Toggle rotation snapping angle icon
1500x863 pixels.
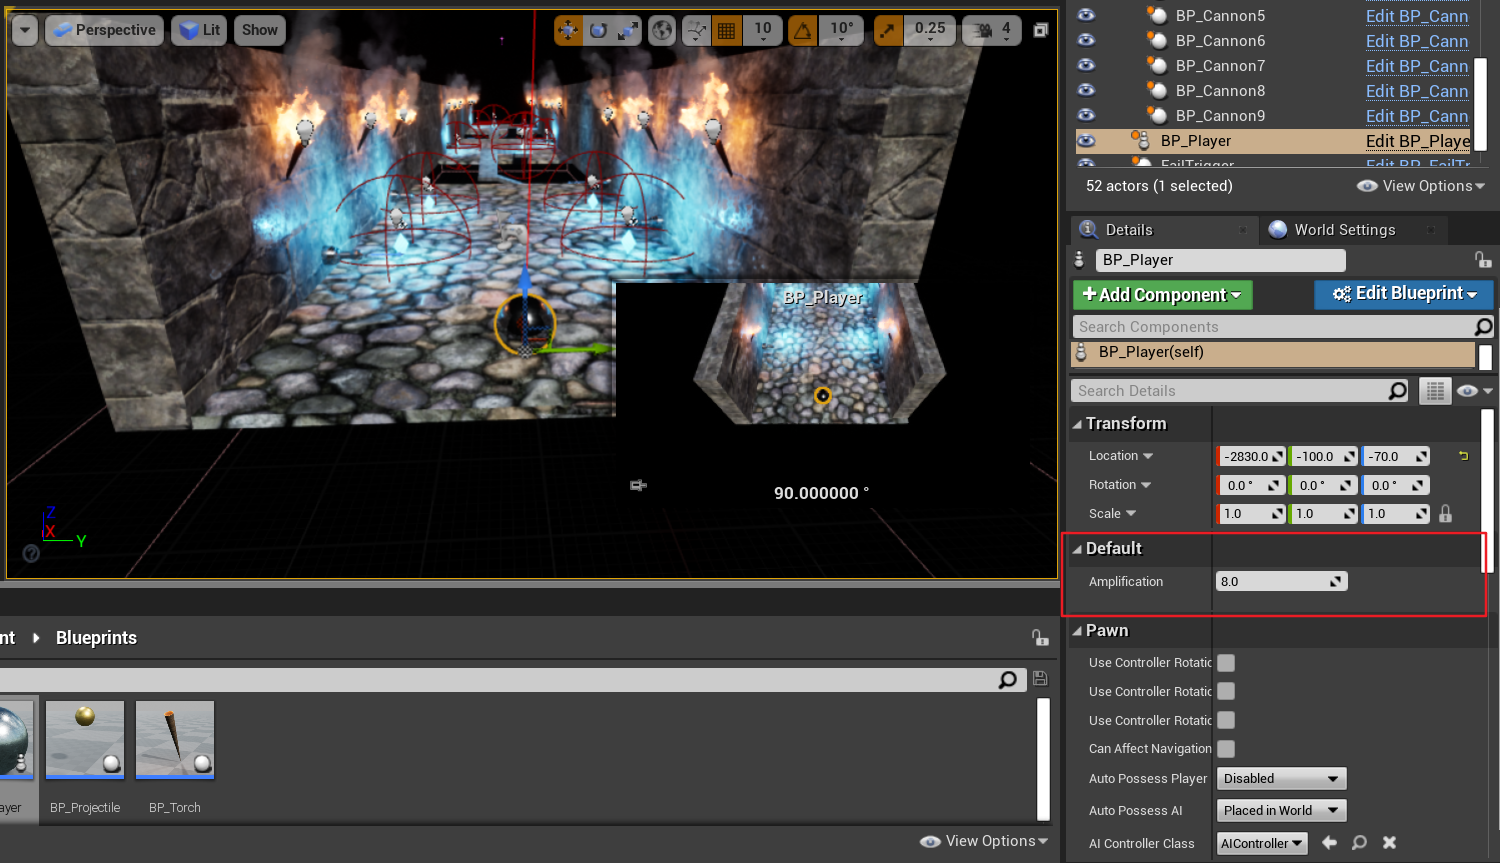803,30
